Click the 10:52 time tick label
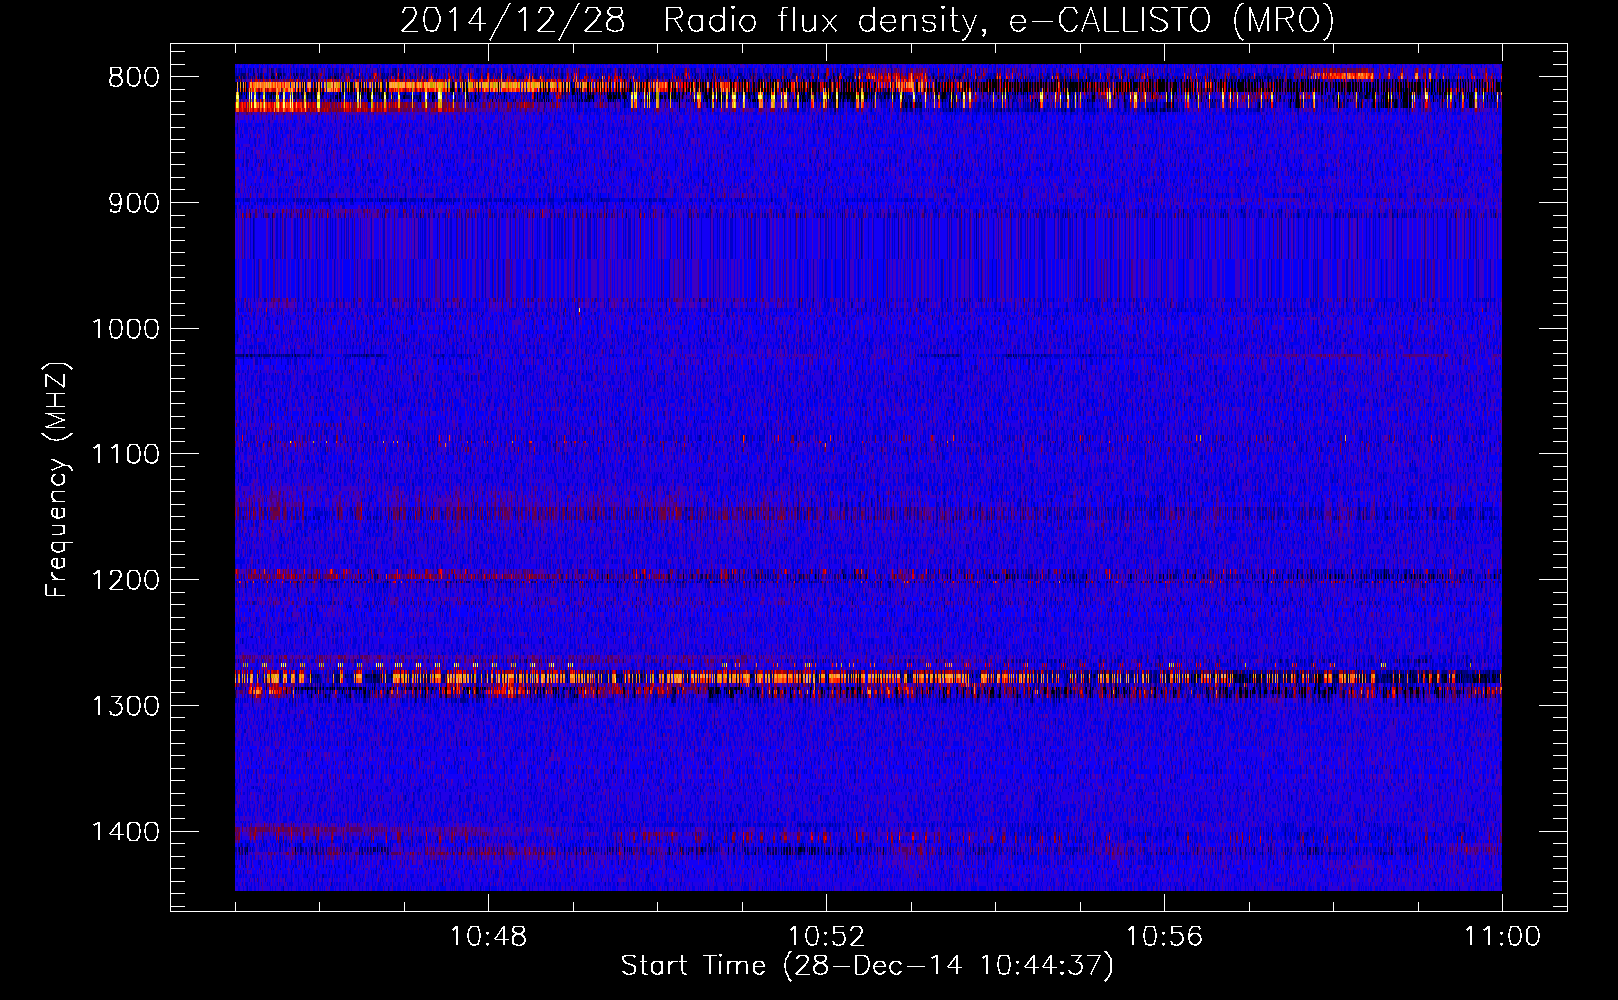Viewport: 1618px width, 1000px height. click(826, 937)
